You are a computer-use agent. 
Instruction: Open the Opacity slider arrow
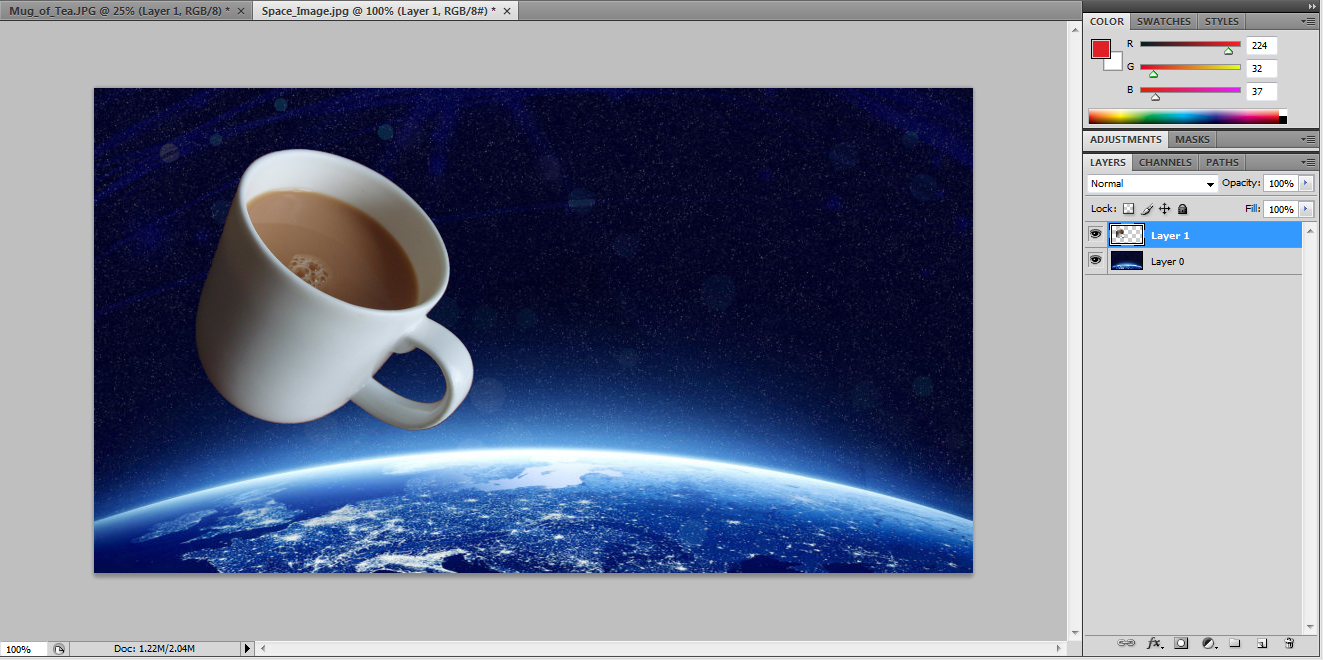click(1305, 183)
